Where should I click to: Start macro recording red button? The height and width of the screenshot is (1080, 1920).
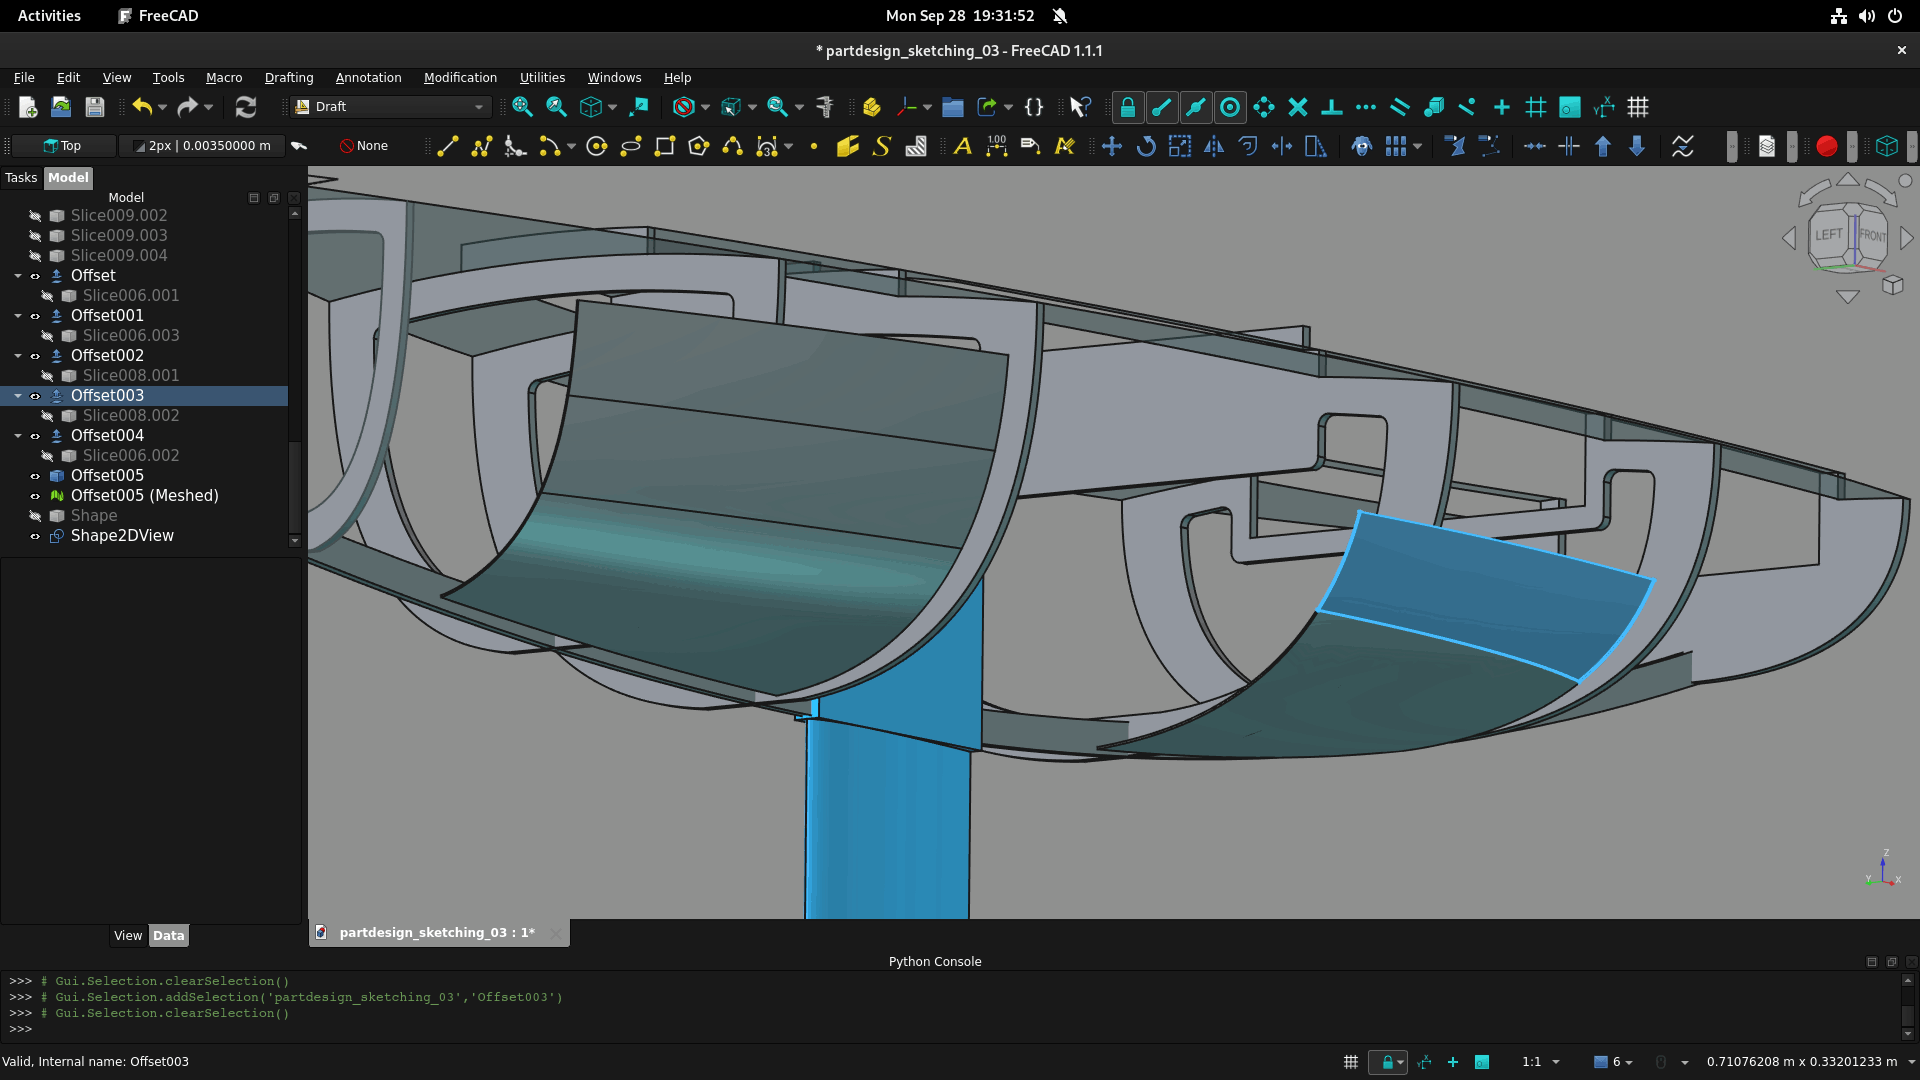click(x=1826, y=146)
